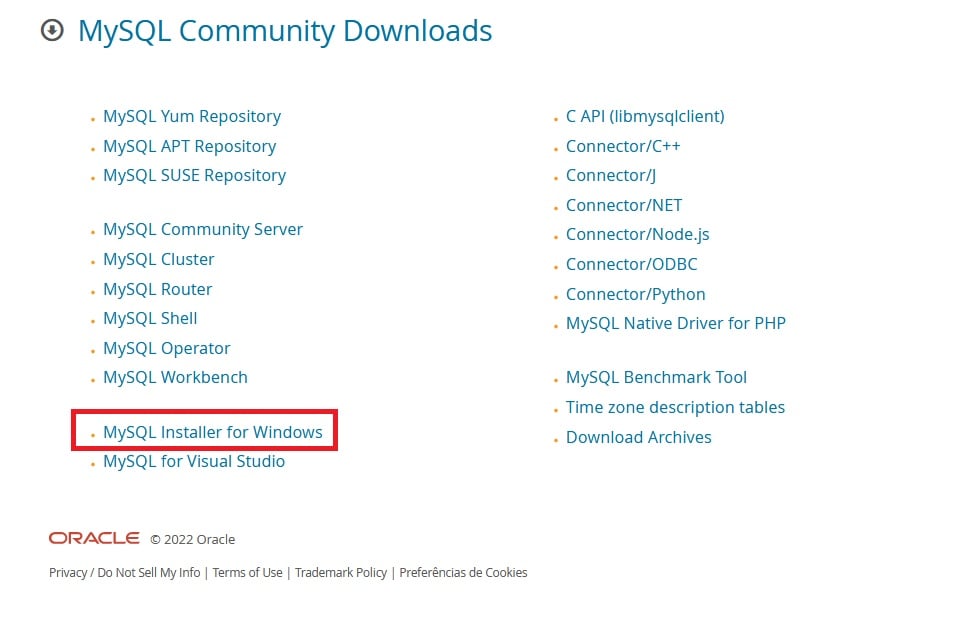
Task: Go to Connector/ODBC downloads
Action: tap(631, 264)
